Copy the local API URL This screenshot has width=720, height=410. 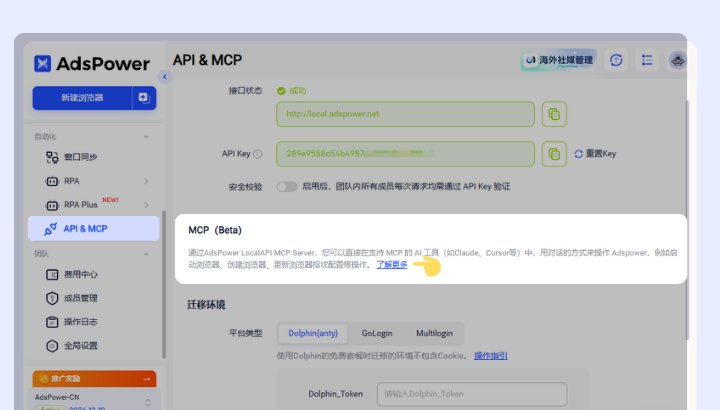click(x=554, y=114)
